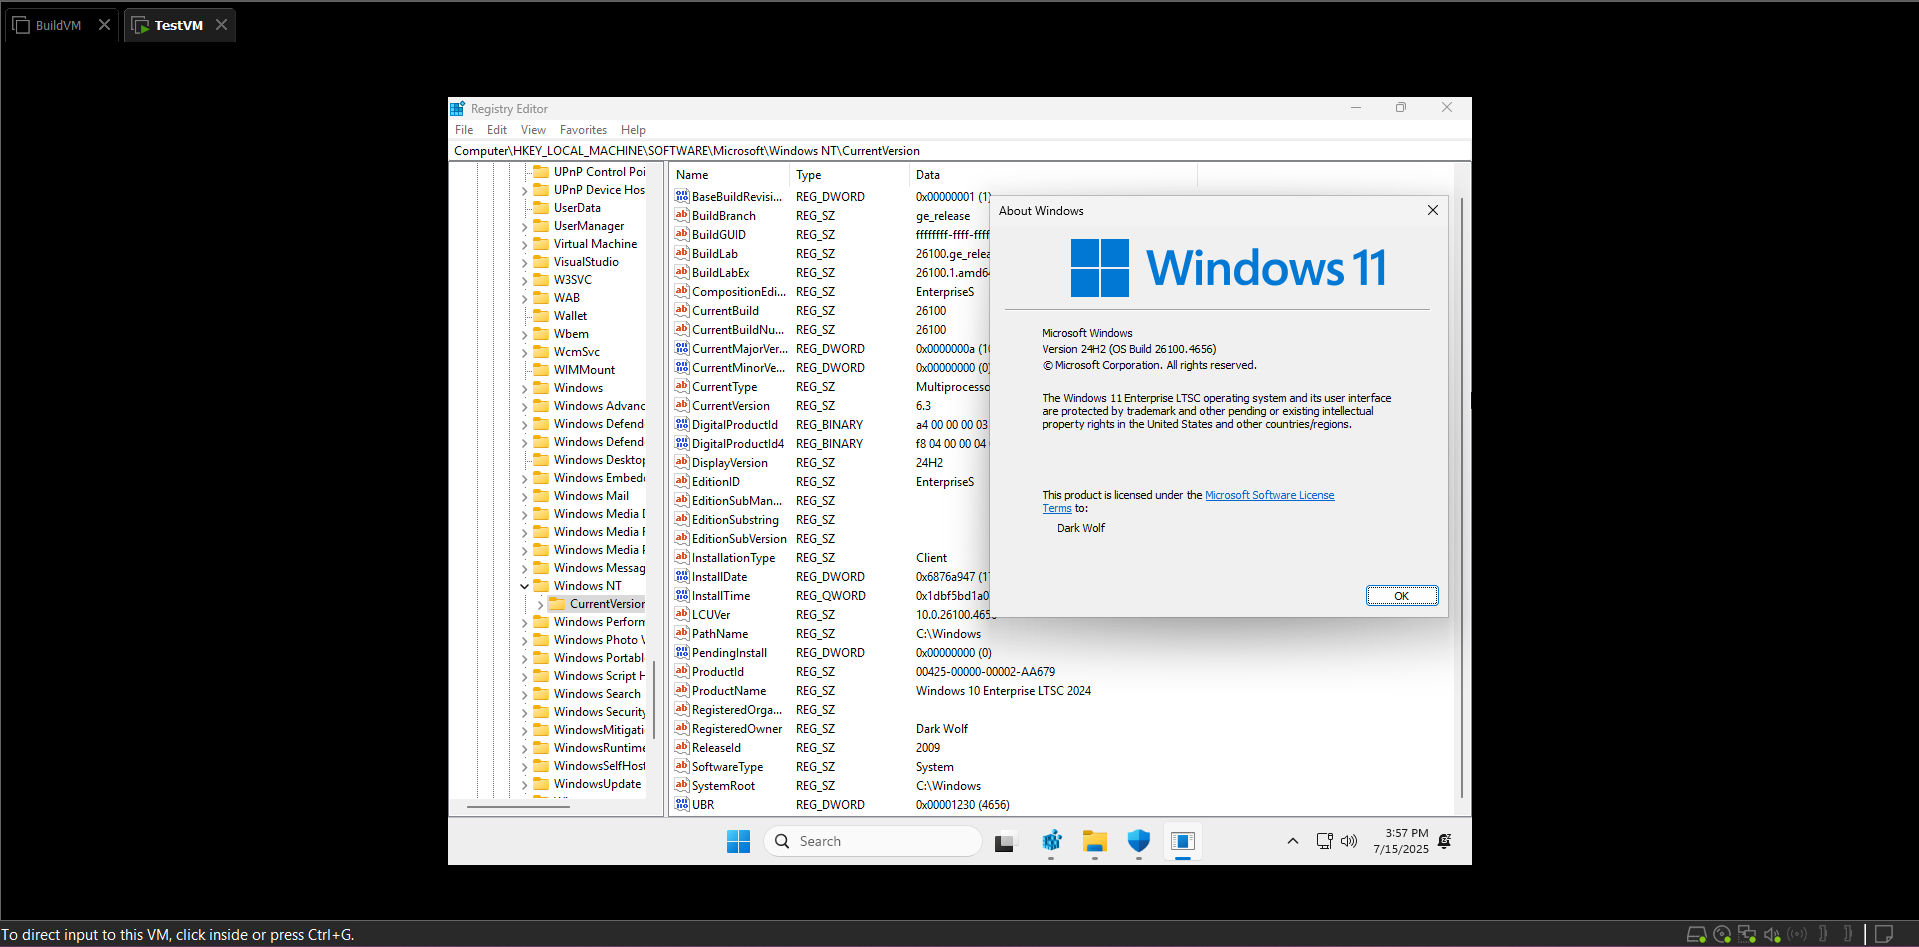Image resolution: width=1919 pixels, height=947 pixels.
Task: Select the WindowsSelfHost key
Action: (599, 766)
